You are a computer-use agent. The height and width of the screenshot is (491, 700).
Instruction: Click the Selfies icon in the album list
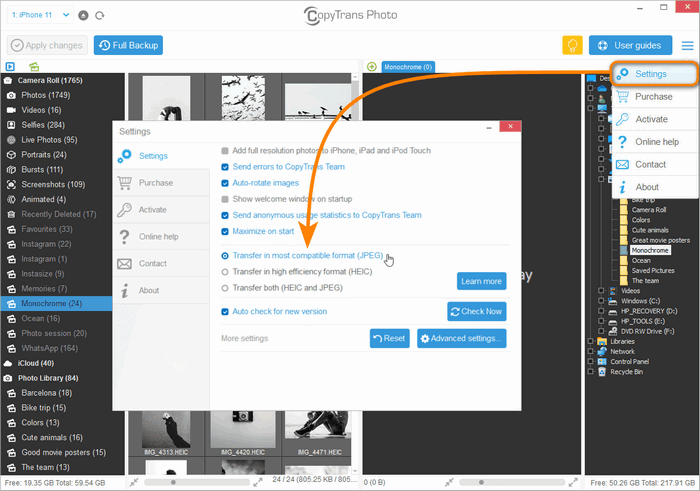[11, 125]
